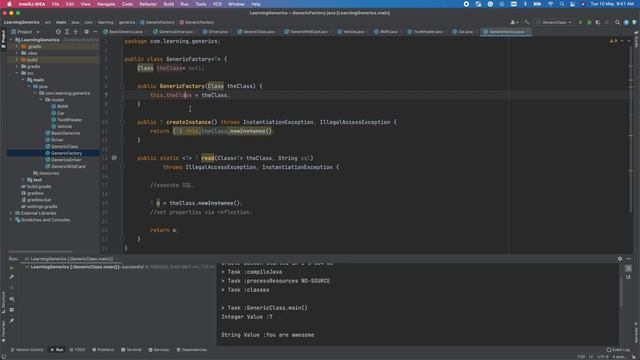Open the GenericClass run configuration dropdown
The image size is (640, 360).
[554, 22]
